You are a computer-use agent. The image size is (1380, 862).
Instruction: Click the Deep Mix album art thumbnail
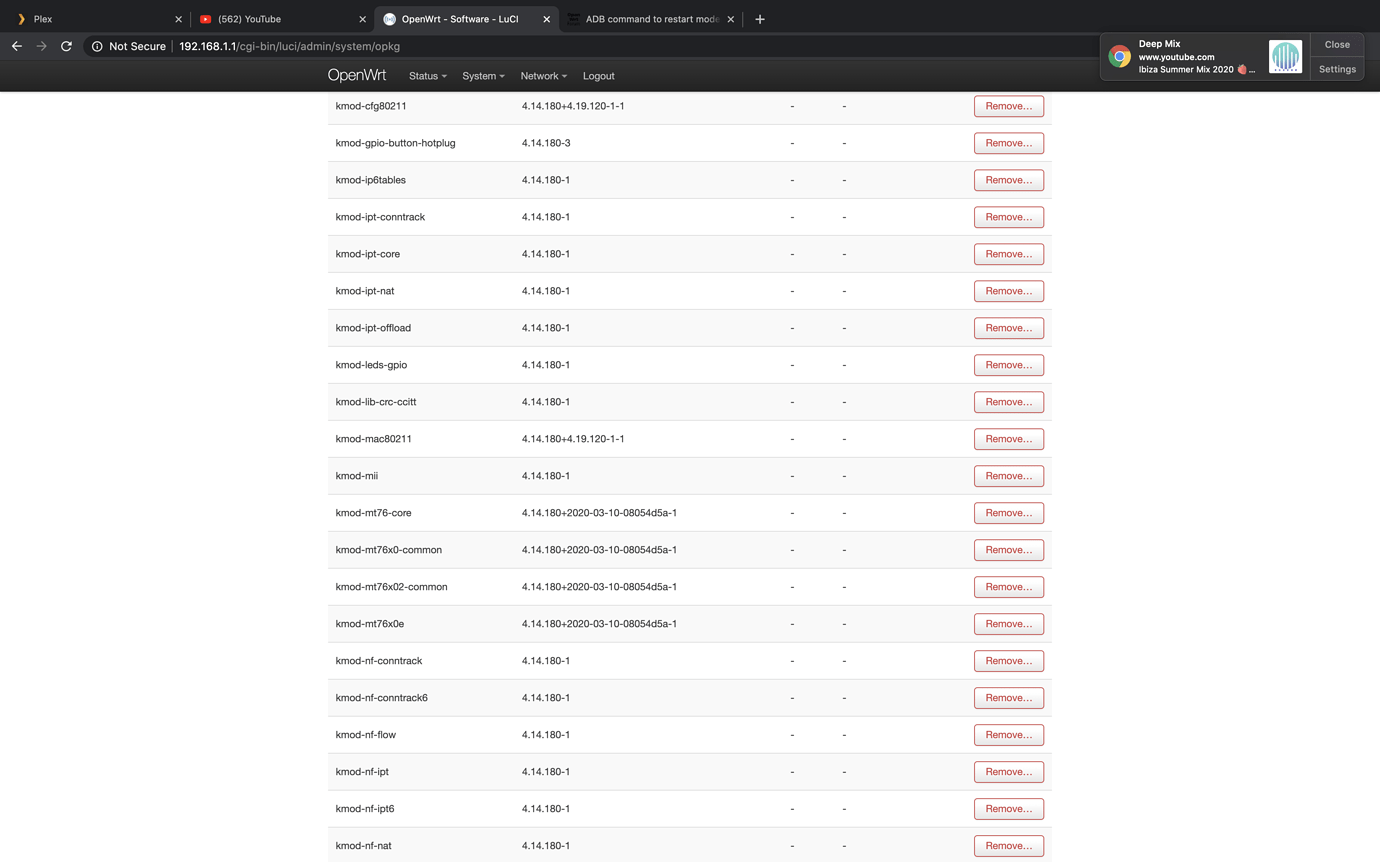tap(1285, 56)
